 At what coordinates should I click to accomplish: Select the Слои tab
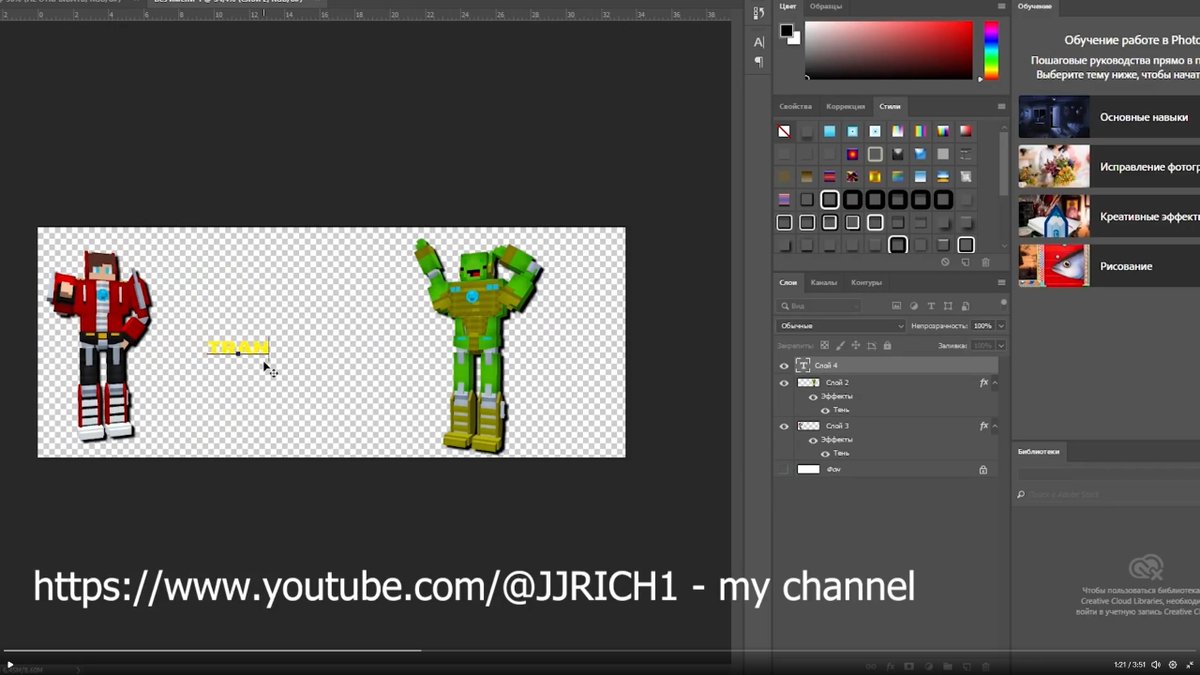[x=789, y=282]
